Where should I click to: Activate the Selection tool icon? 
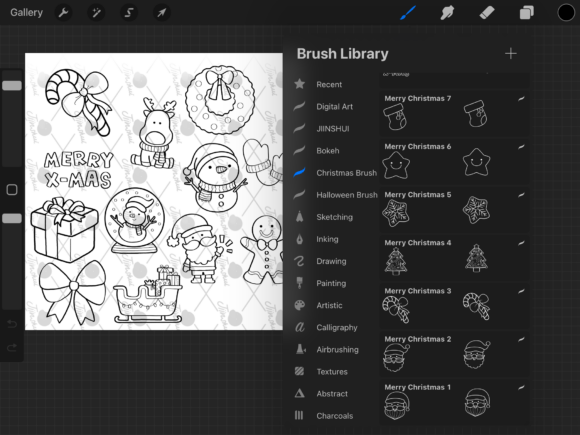[129, 13]
